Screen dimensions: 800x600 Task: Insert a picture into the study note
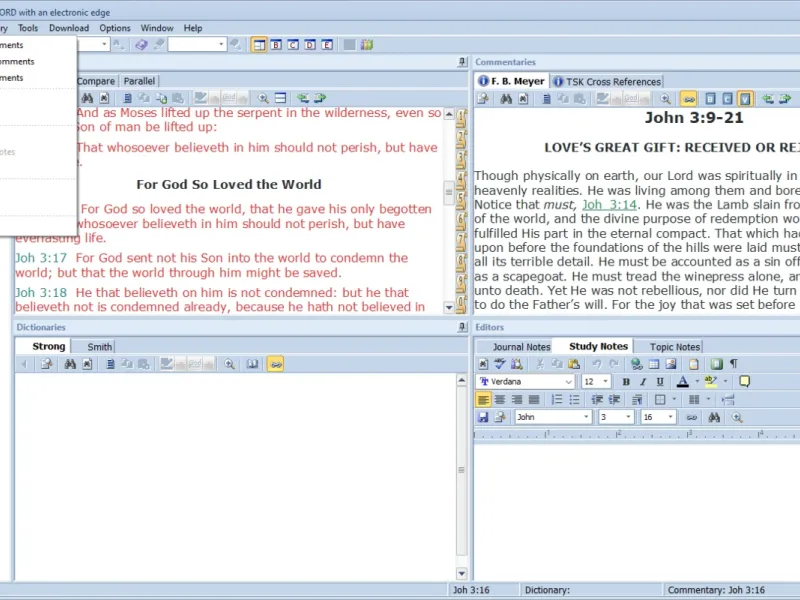coord(670,364)
